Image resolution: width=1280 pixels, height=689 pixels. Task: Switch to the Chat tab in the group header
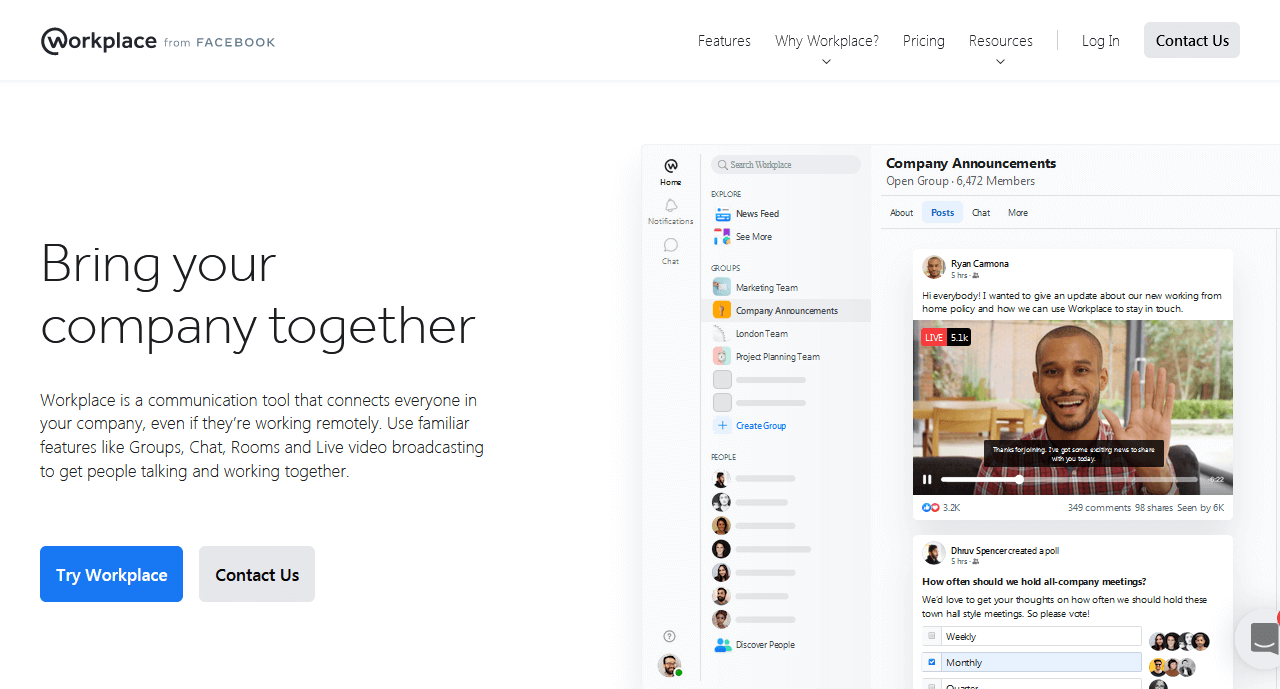tap(981, 213)
